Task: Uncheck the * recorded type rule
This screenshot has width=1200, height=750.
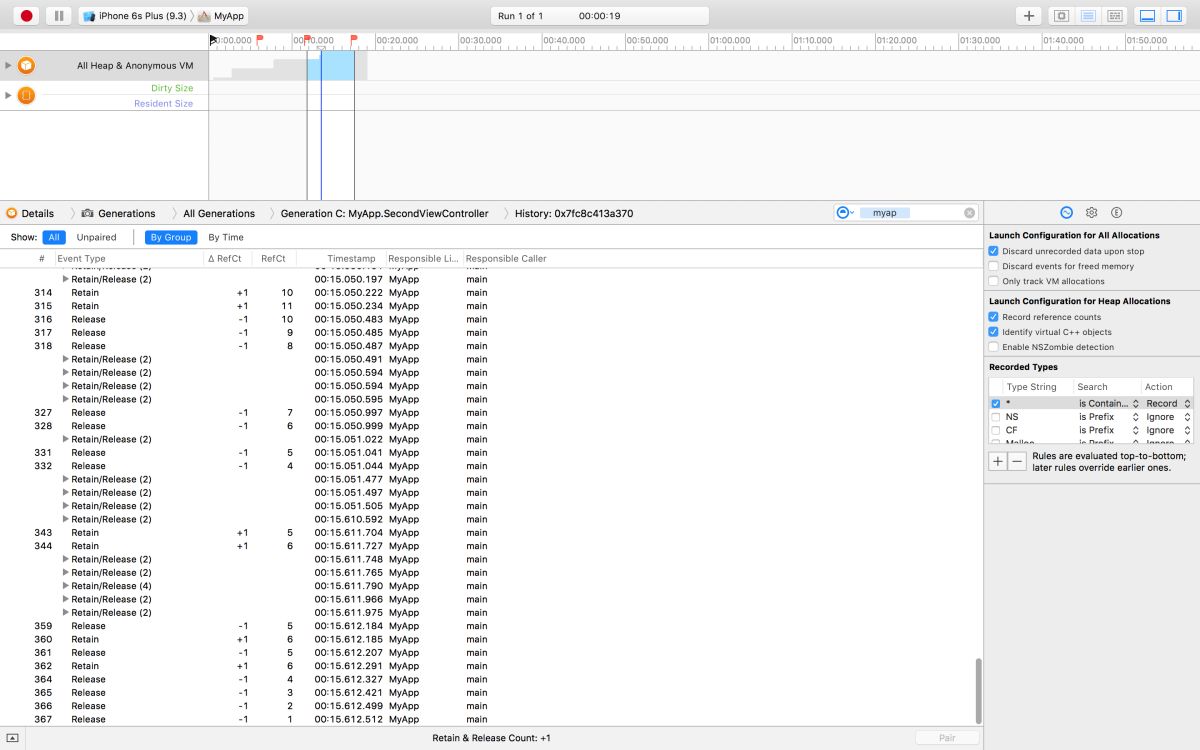Action: 996,404
